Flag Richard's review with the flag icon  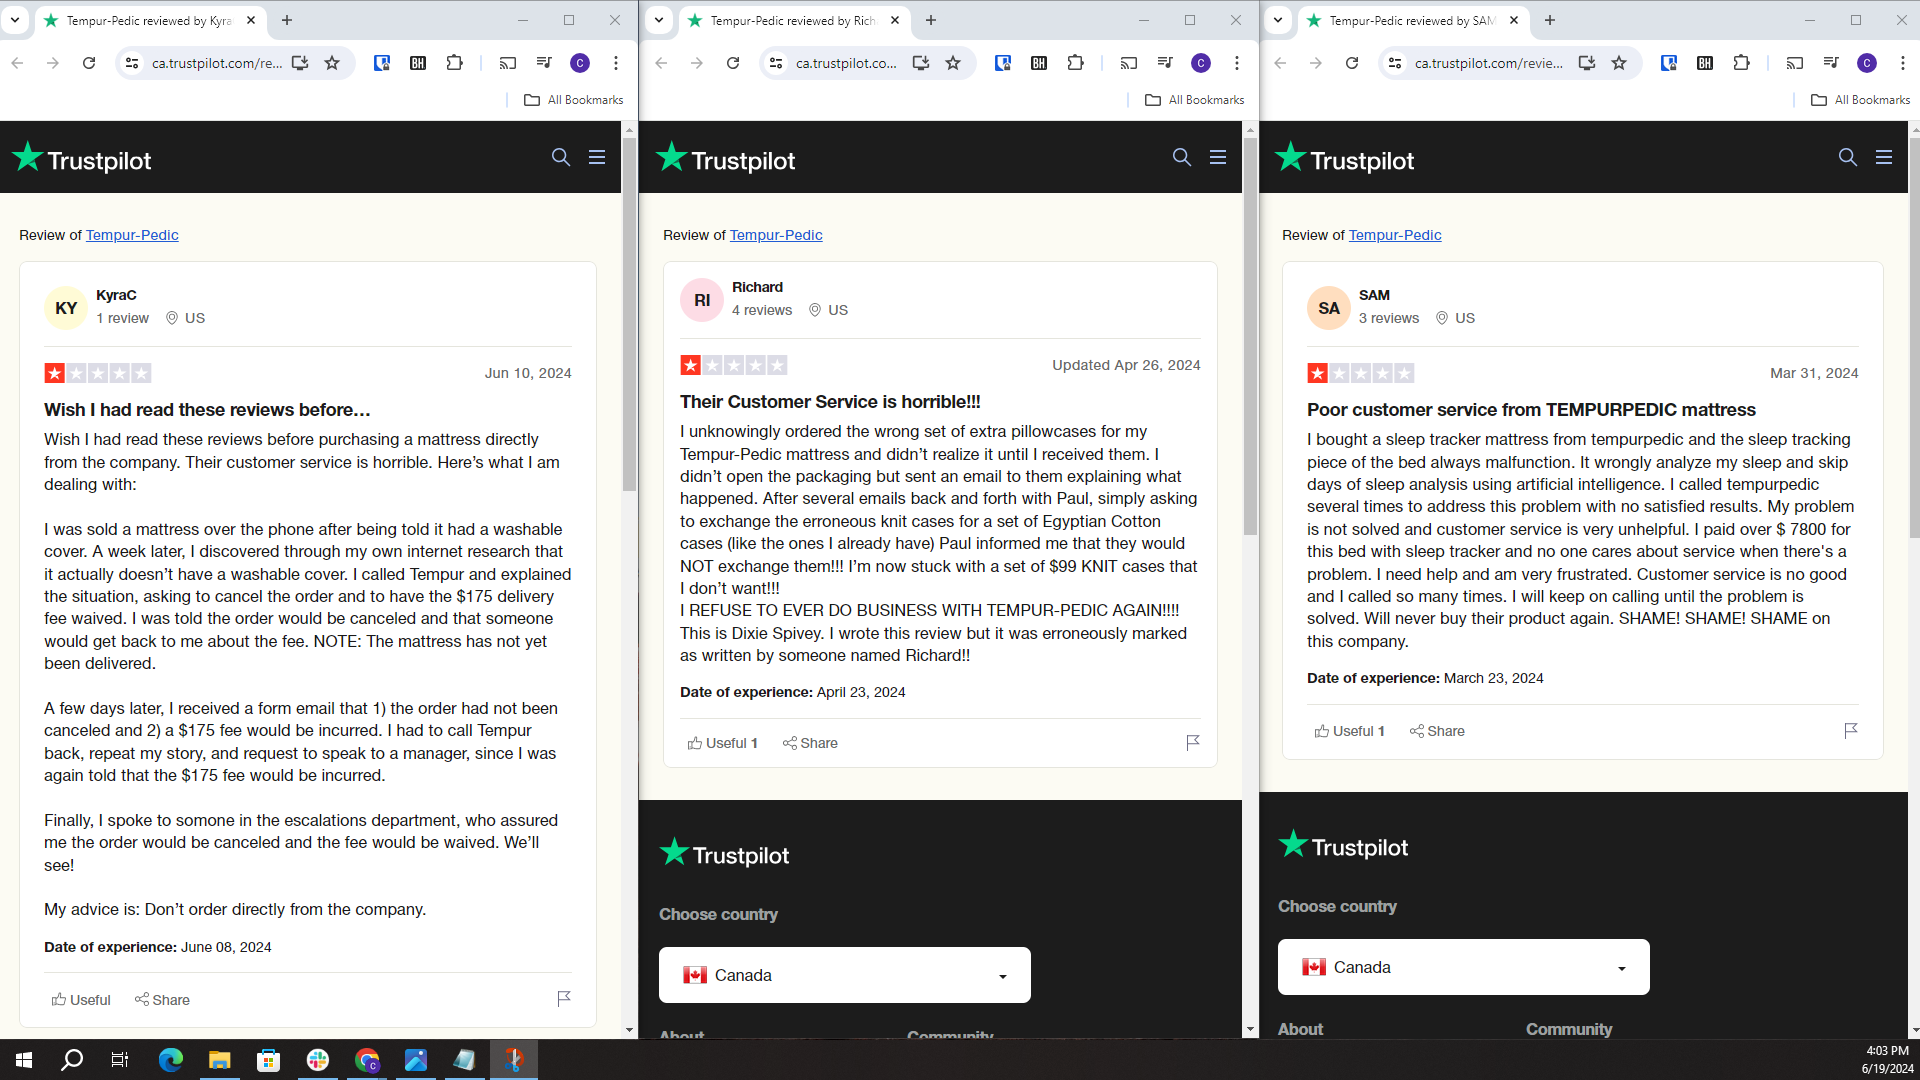click(x=1193, y=742)
